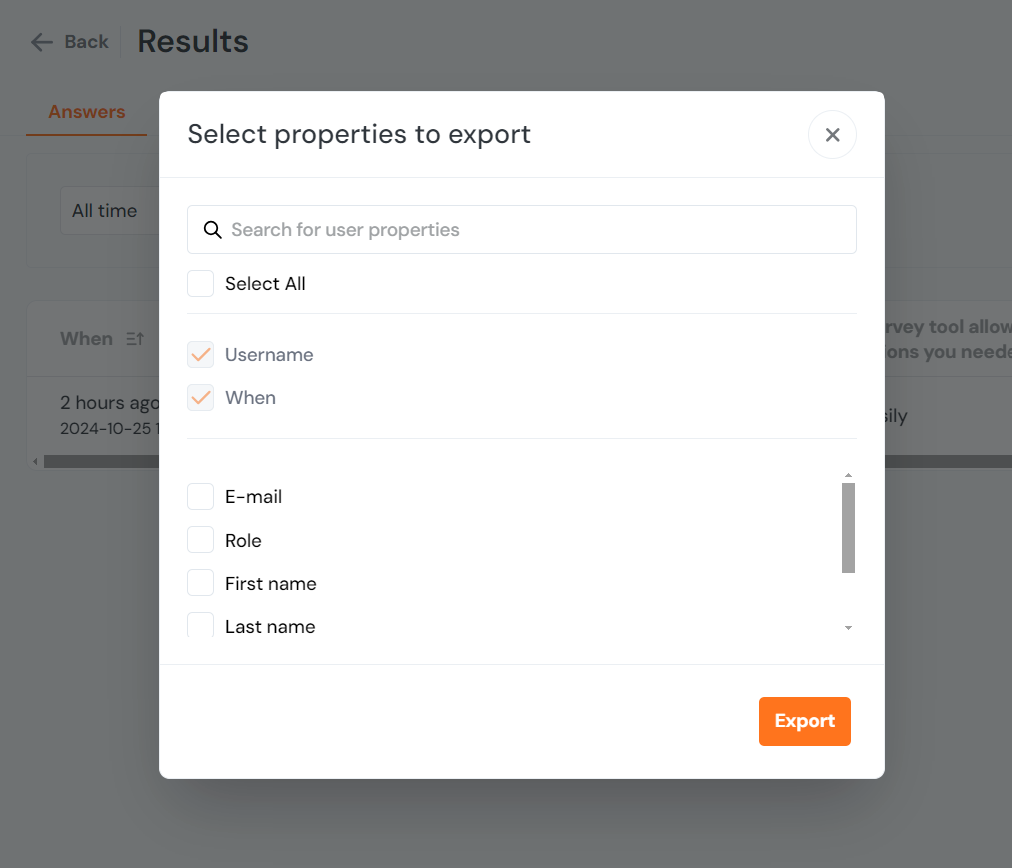Uncheck the Username property checkbox
Image resolution: width=1012 pixels, height=868 pixels.
coord(201,355)
